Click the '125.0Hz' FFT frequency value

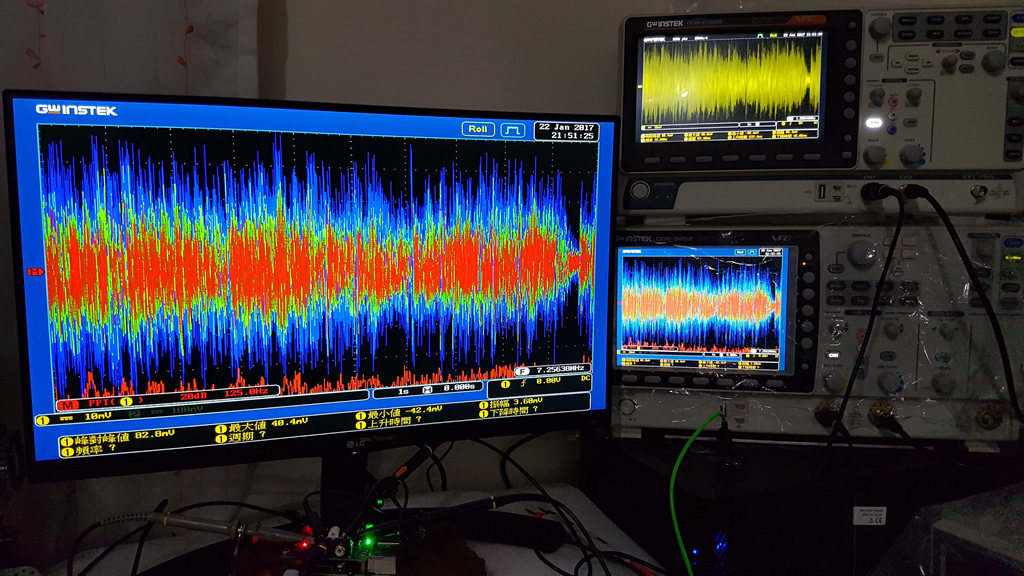[246, 392]
